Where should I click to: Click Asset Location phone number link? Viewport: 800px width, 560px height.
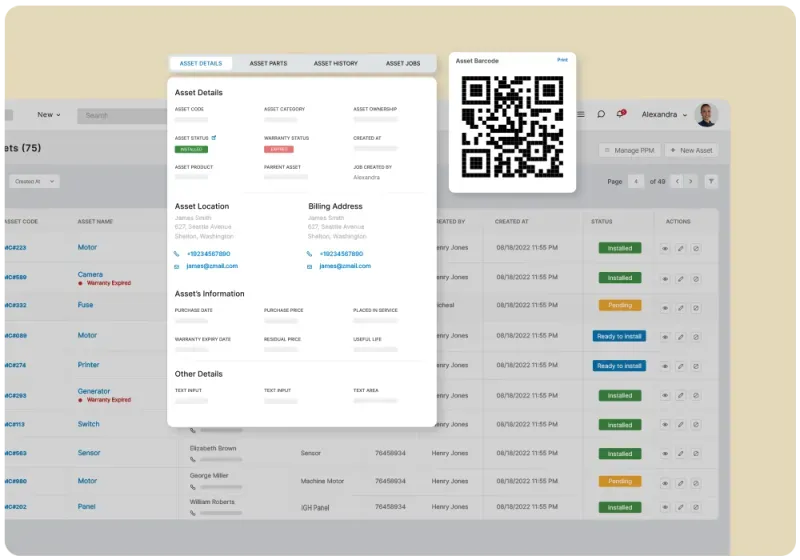pos(208,253)
